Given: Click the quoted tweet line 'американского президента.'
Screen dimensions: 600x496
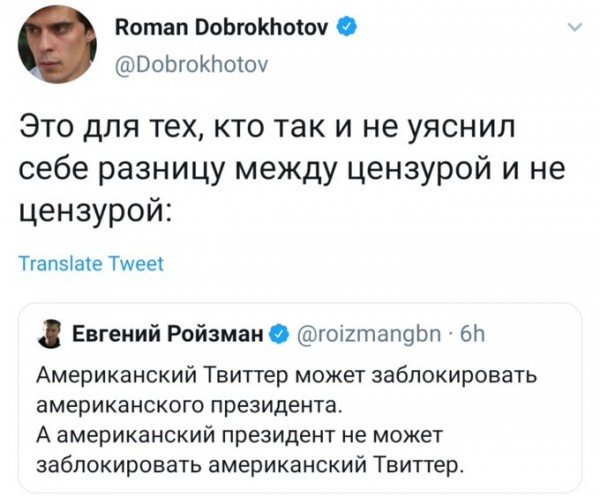Looking at the screenshot, I should click(x=188, y=405).
